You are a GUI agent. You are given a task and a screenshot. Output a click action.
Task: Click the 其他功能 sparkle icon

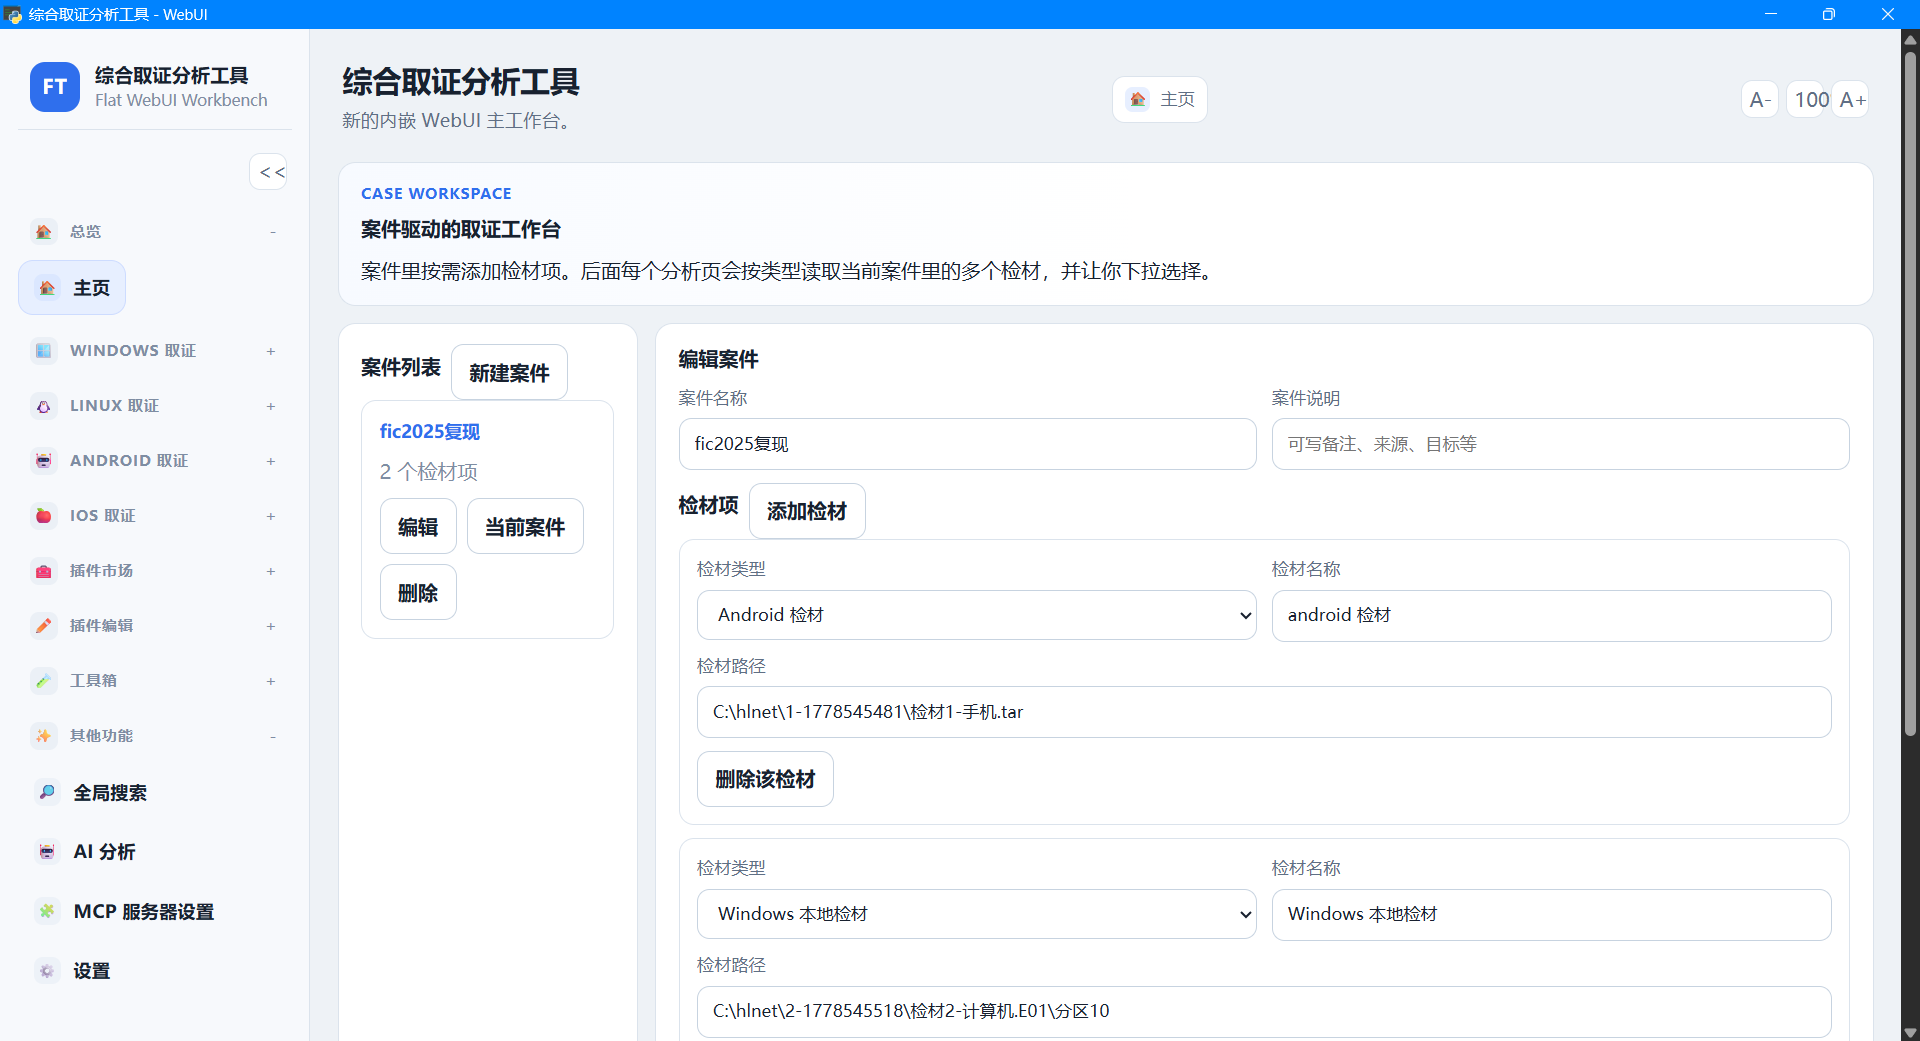[x=44, y=736]
